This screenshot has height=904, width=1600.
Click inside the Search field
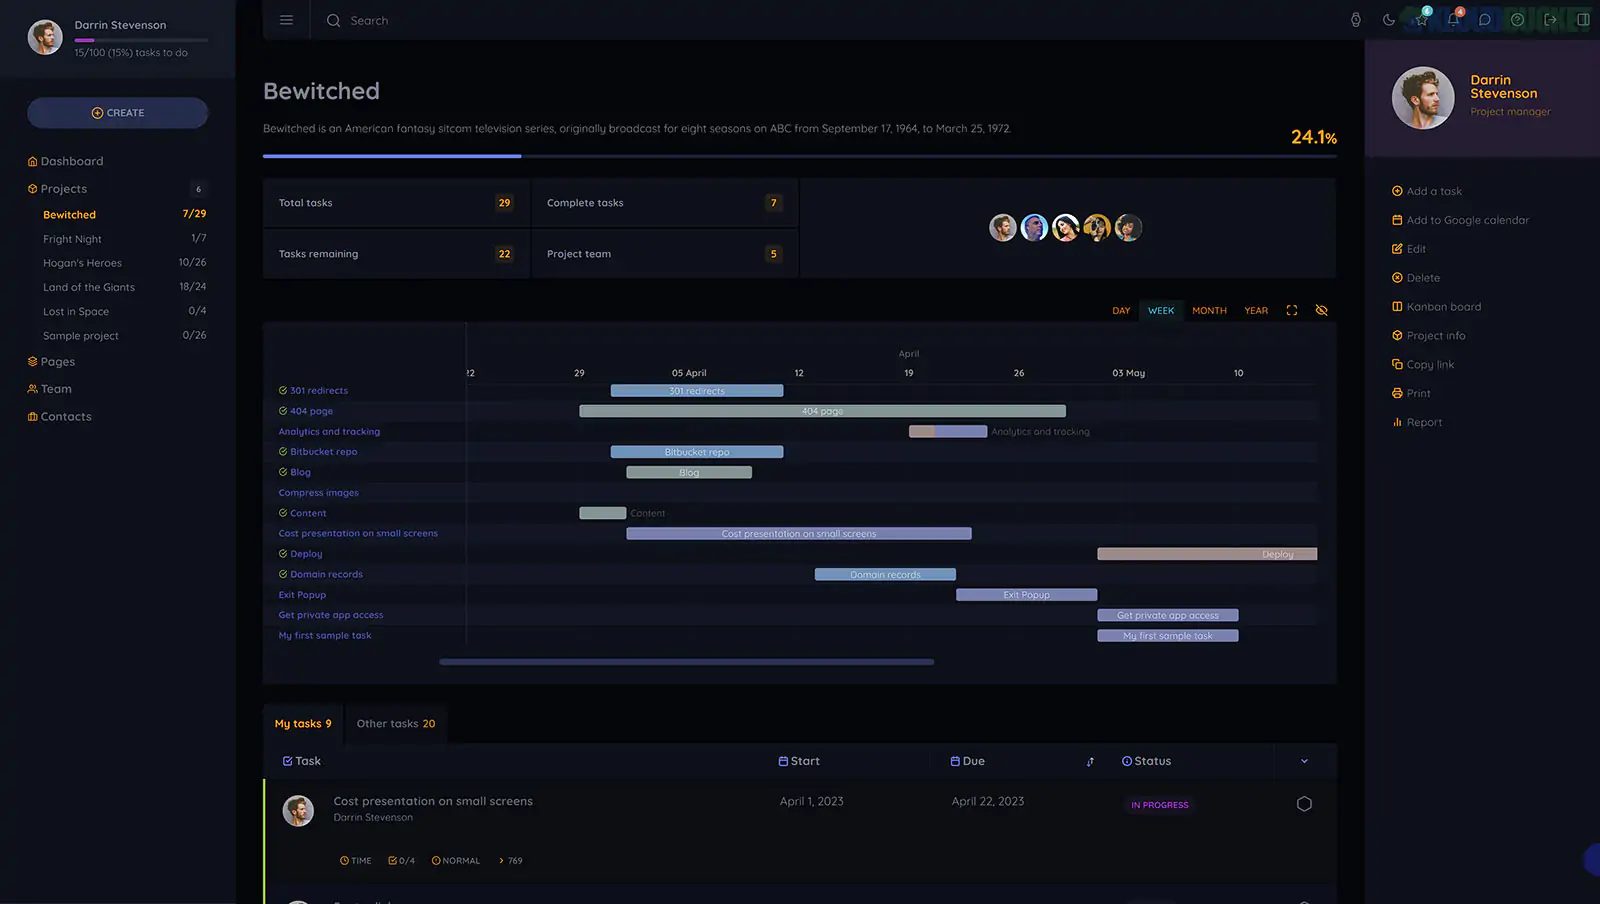(370, 20)
